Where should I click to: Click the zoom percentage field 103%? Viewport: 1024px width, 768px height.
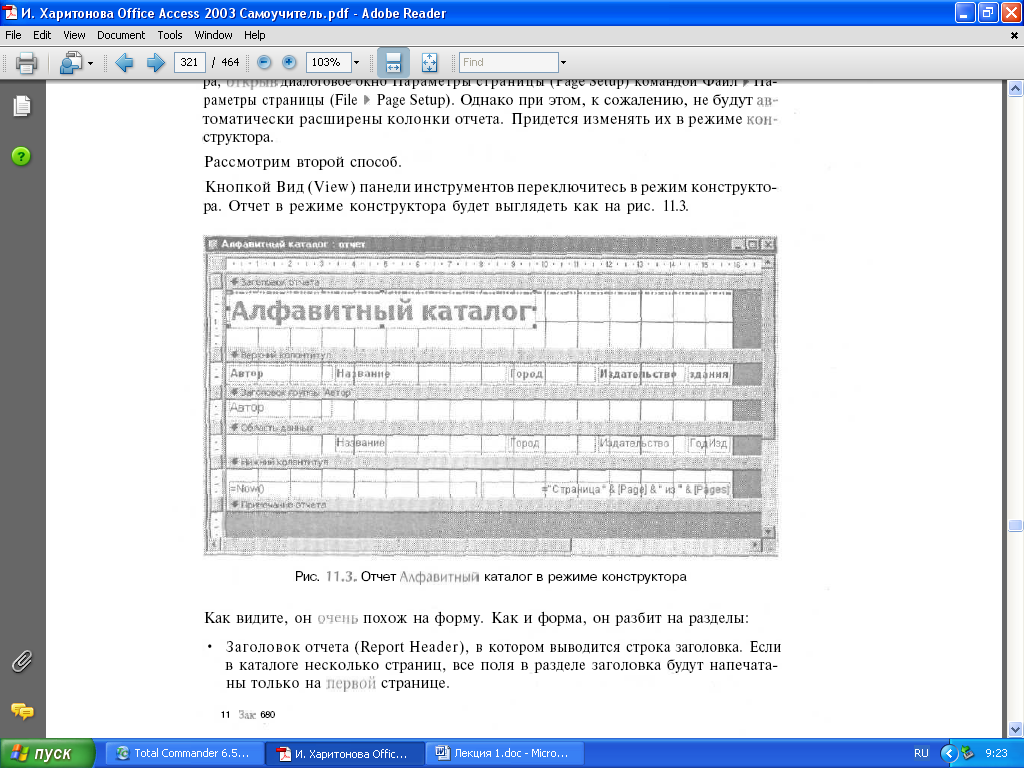pyautogui.click(x=328, y=62)
